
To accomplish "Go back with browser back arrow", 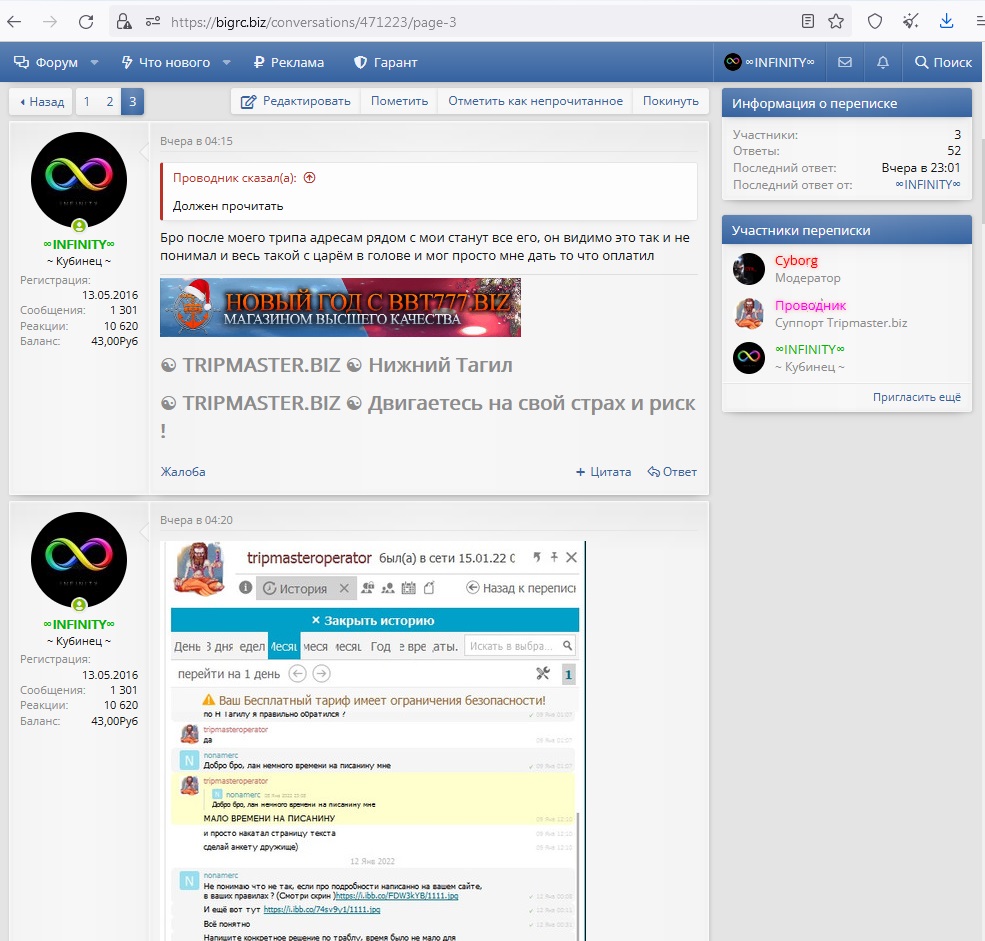I will pos(14,22).
